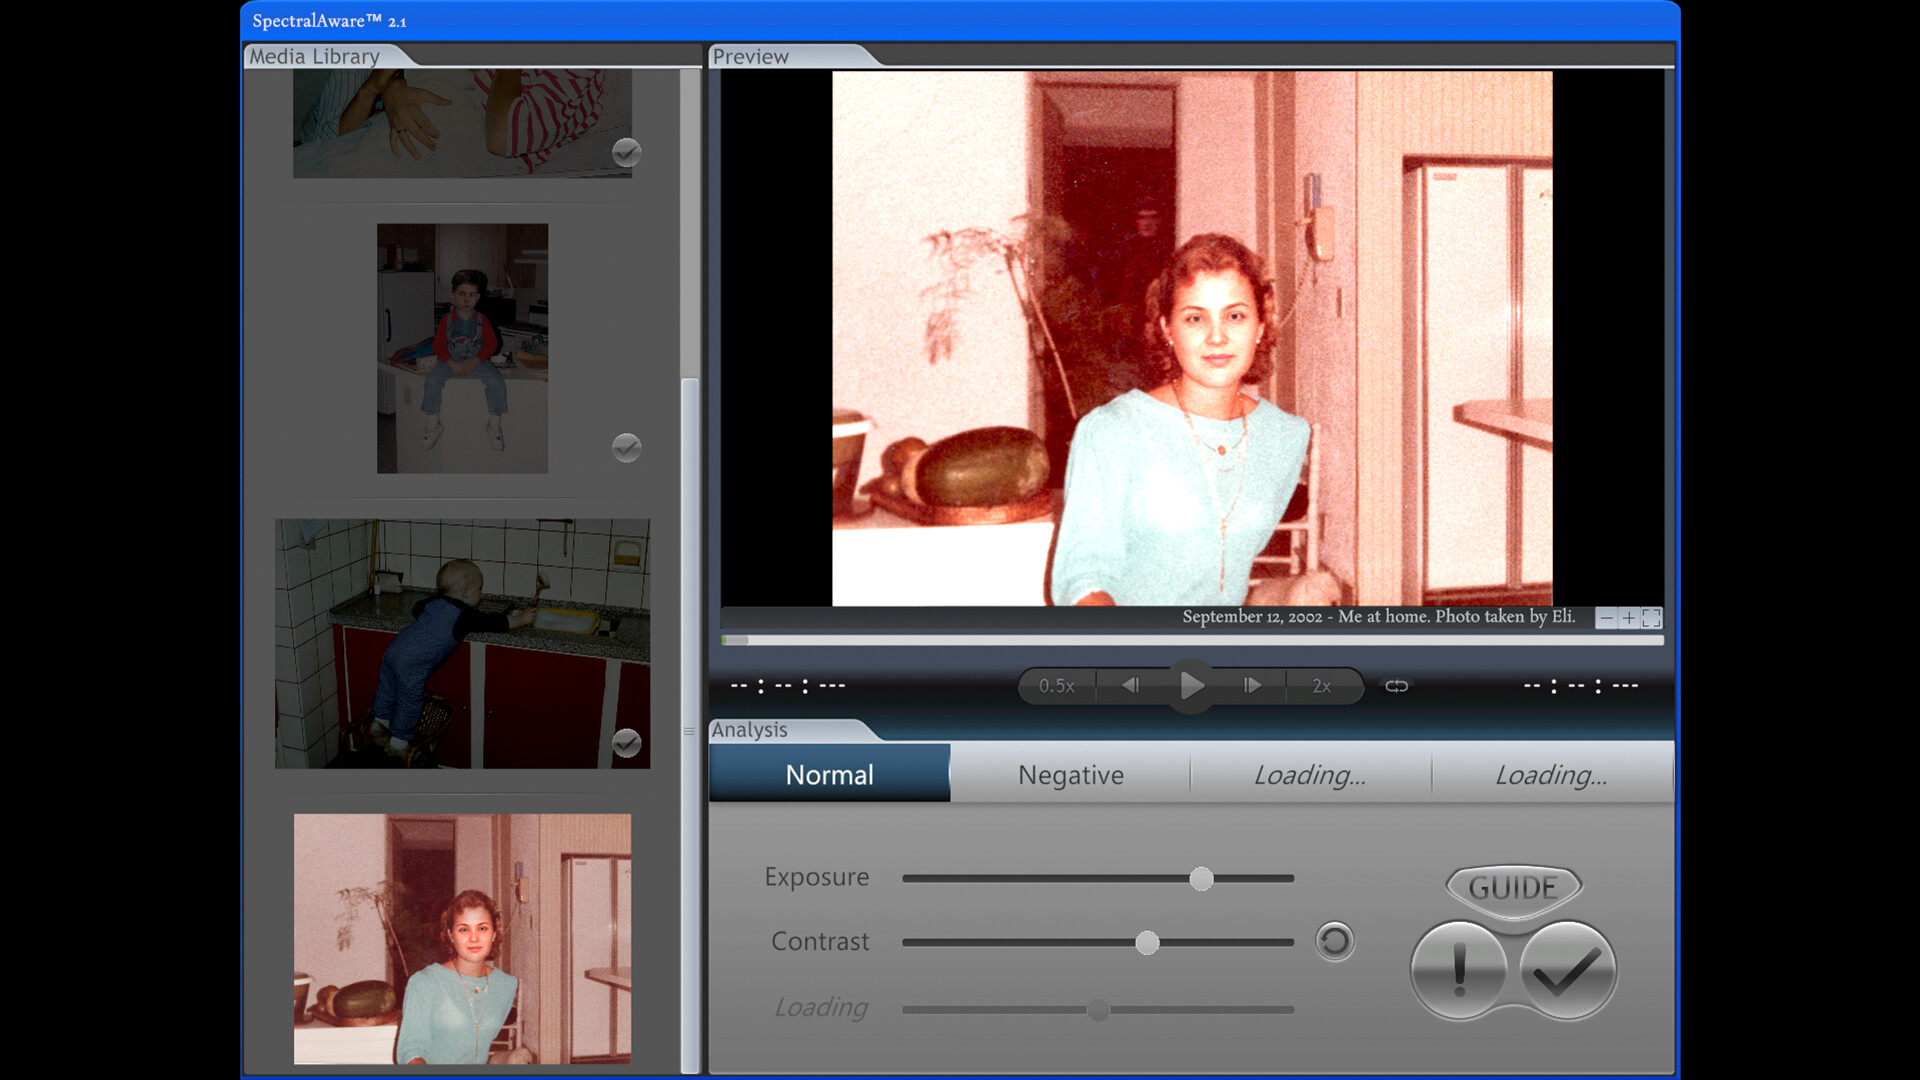
Task: Toggle the checkmark on the topmost library photo
Action: tap(625, 153)
